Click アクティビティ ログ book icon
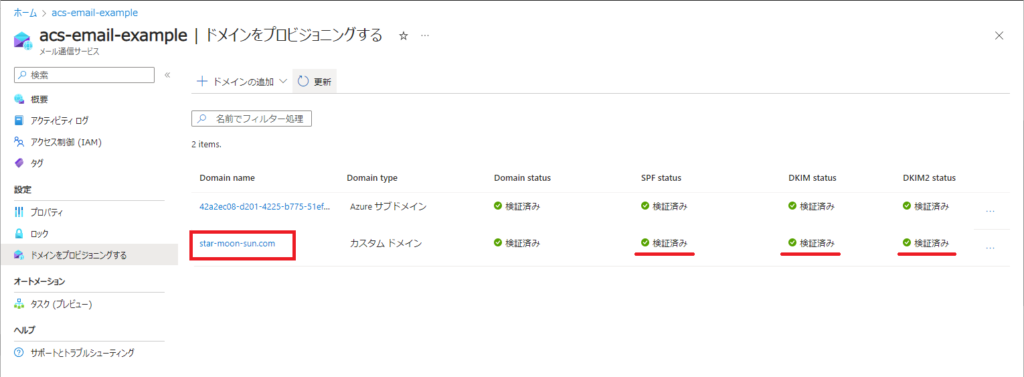This screenshot has height=377, width=1024. (x=19, y=120)
